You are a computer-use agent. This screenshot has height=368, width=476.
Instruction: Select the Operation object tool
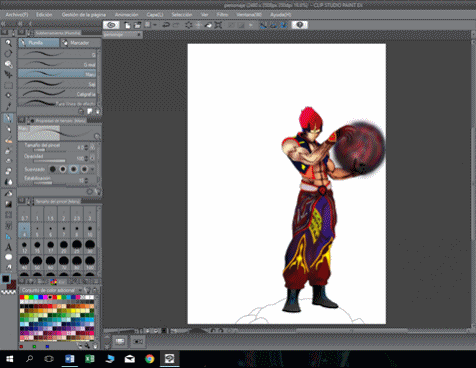point(8,64)
